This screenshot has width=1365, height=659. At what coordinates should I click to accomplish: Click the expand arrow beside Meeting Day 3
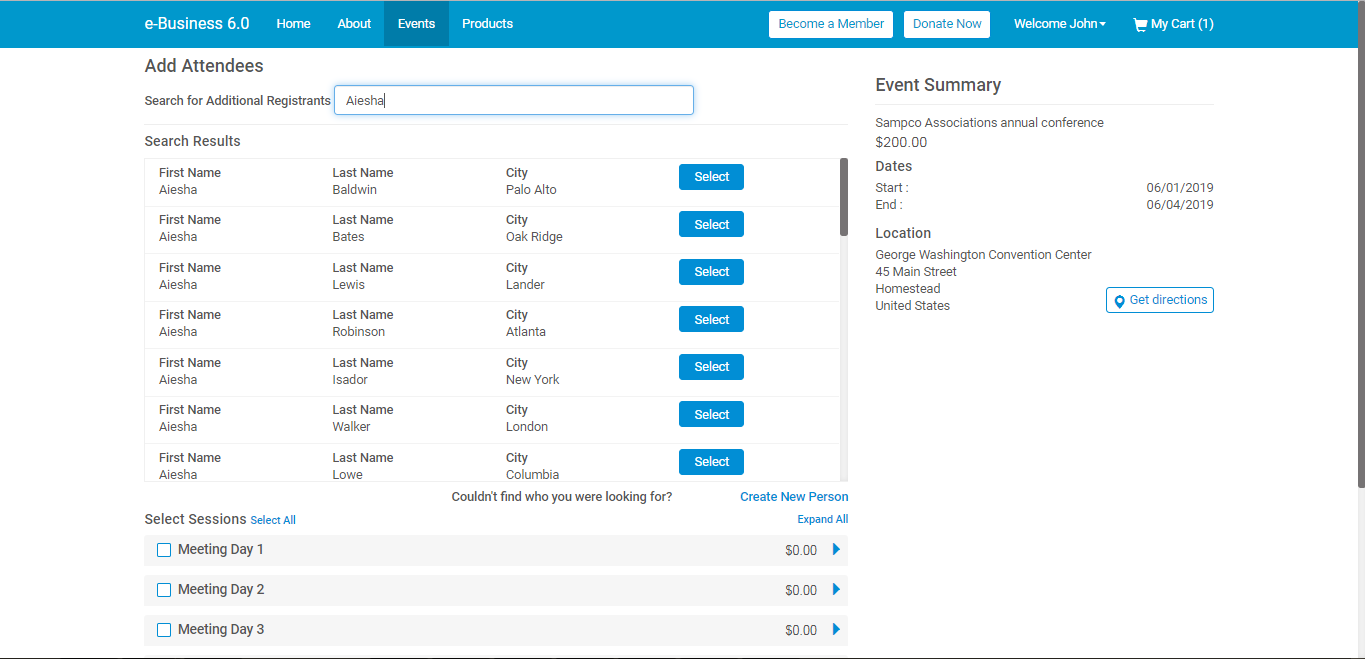[836, 629]
